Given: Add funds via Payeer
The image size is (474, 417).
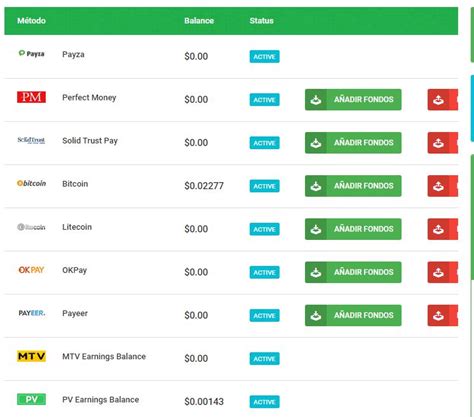Looking at the screenshot, I should 353,315.
